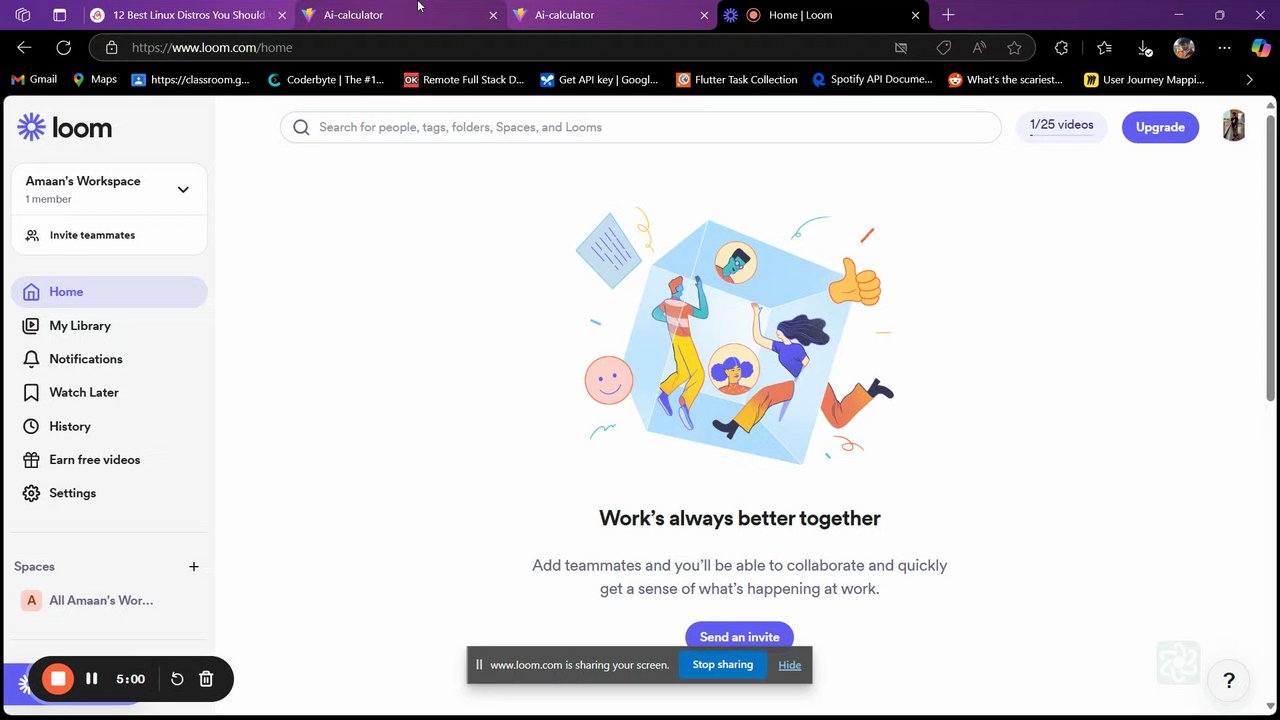Click the camera blocked icon in address bar
1280x720 pixels.
(x=901, y=47)
